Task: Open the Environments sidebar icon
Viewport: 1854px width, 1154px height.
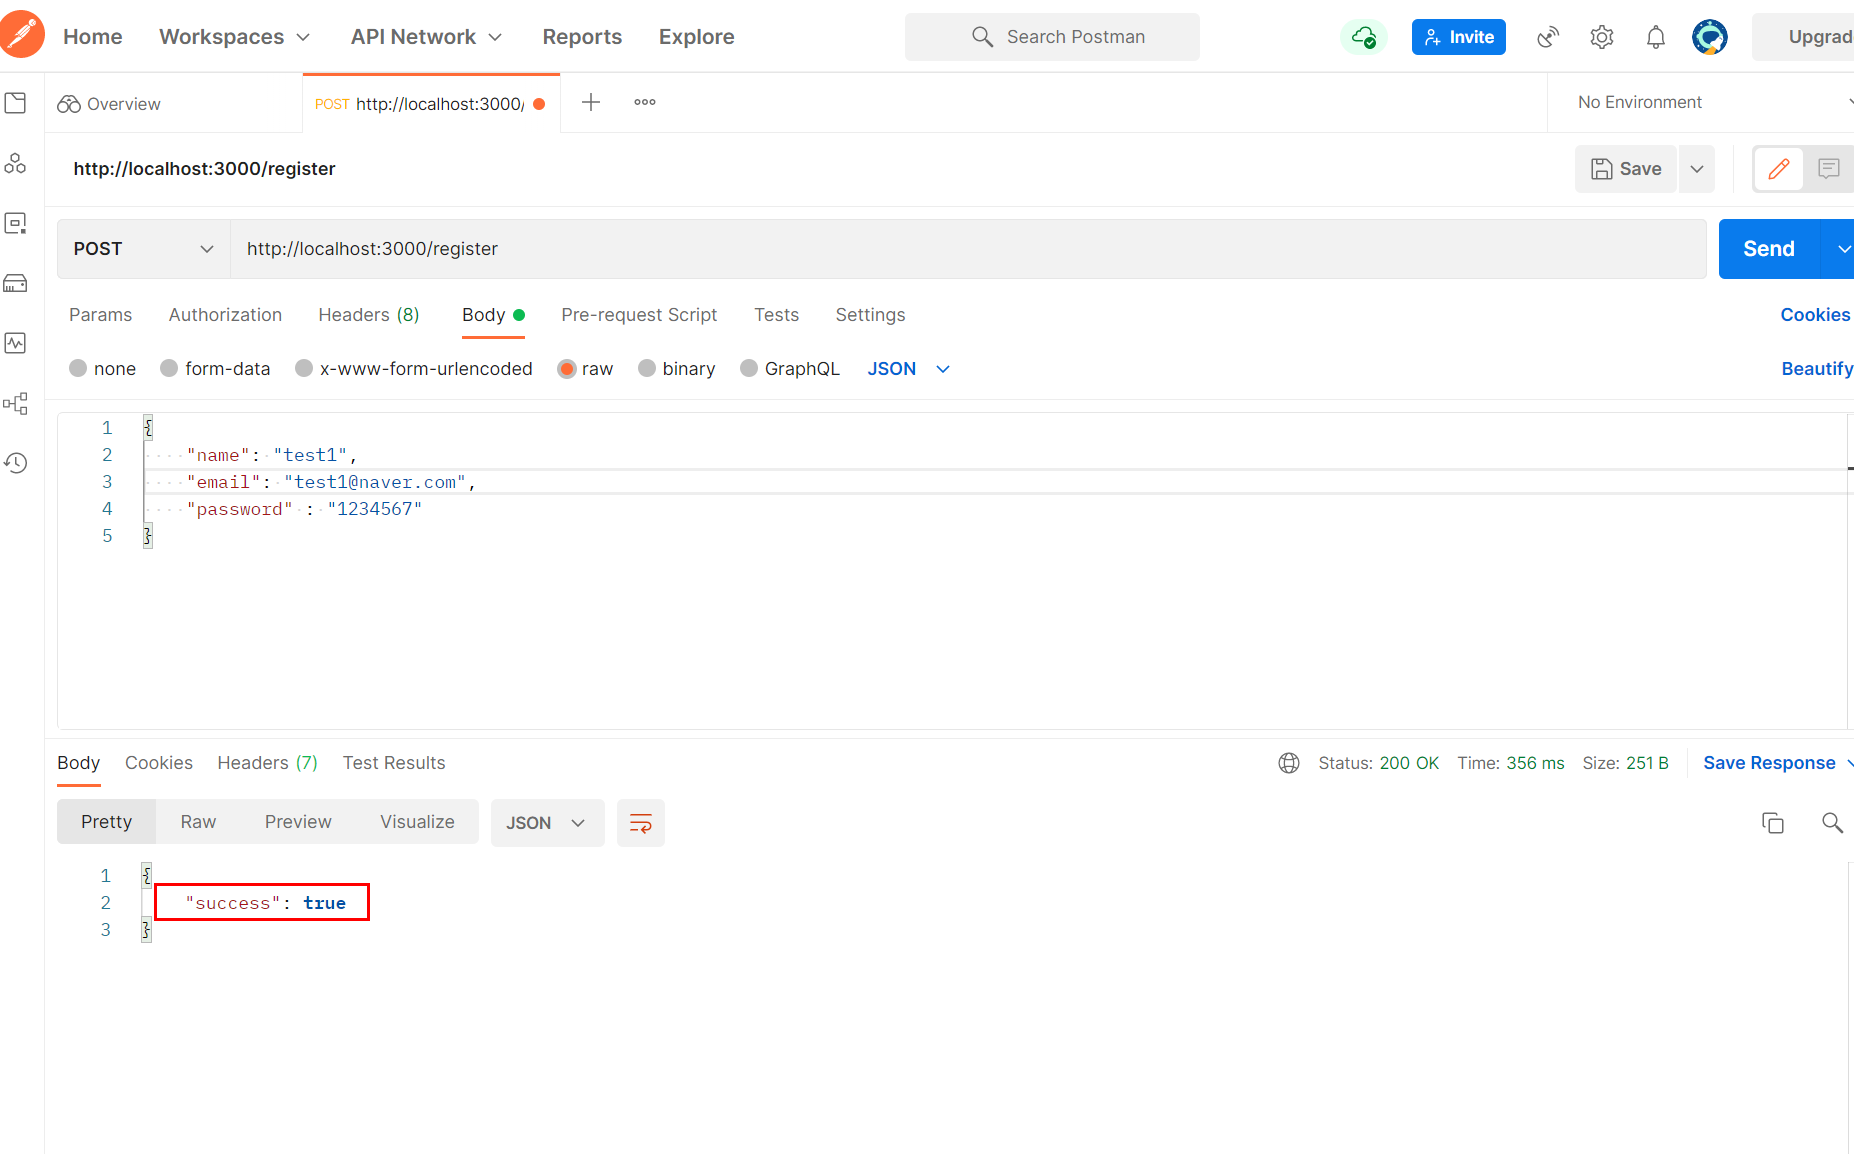Action: [x=16, y=223]
